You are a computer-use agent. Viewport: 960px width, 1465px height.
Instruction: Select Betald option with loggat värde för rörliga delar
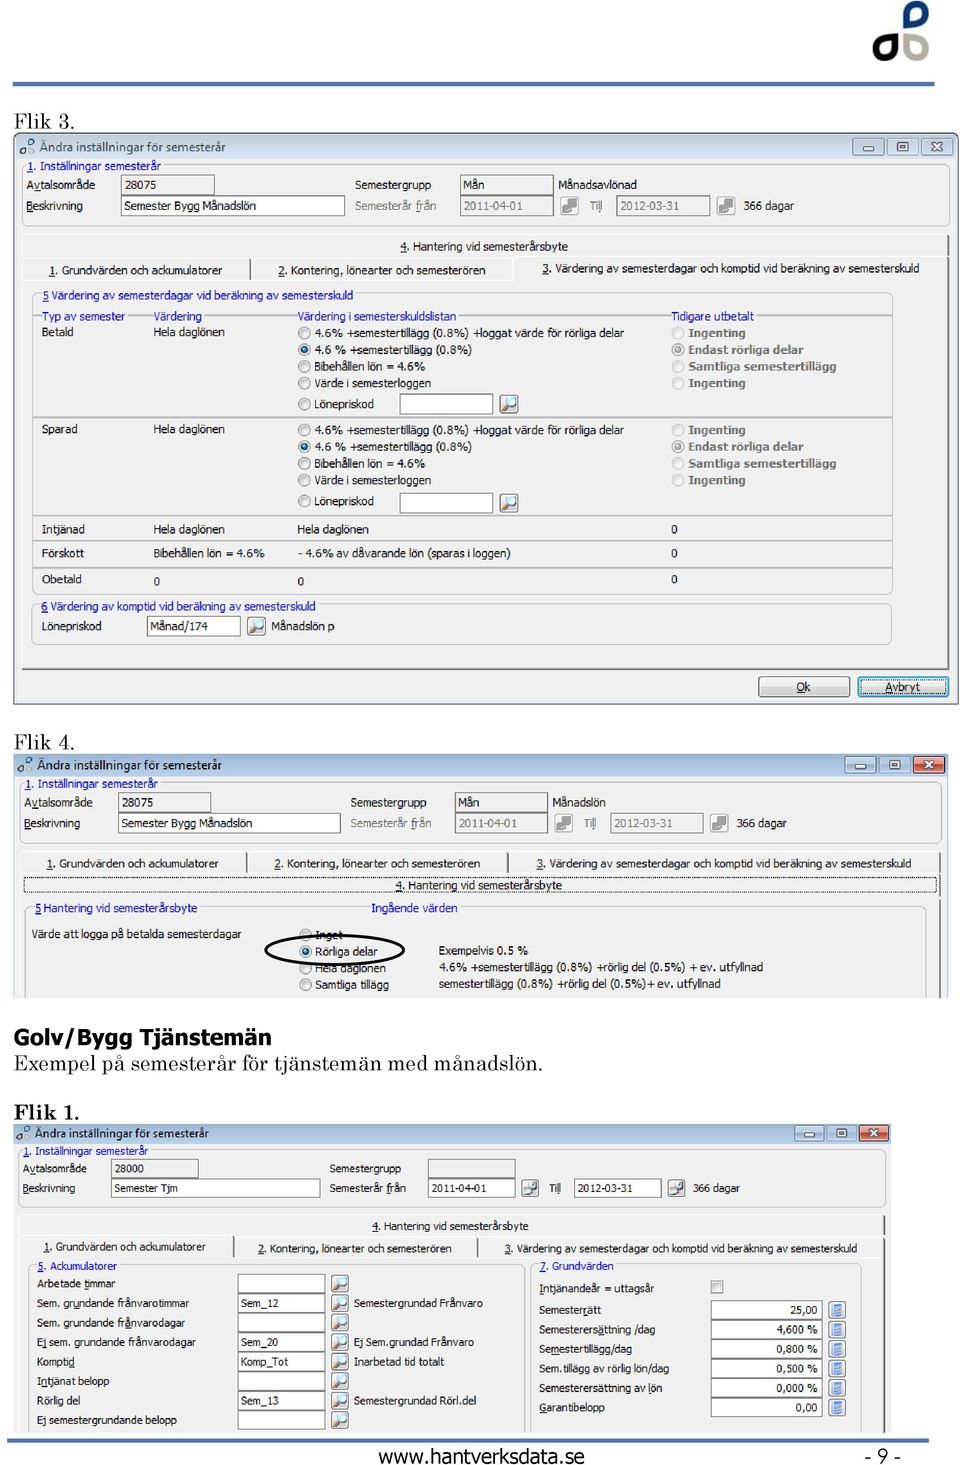tap(304, 333)
